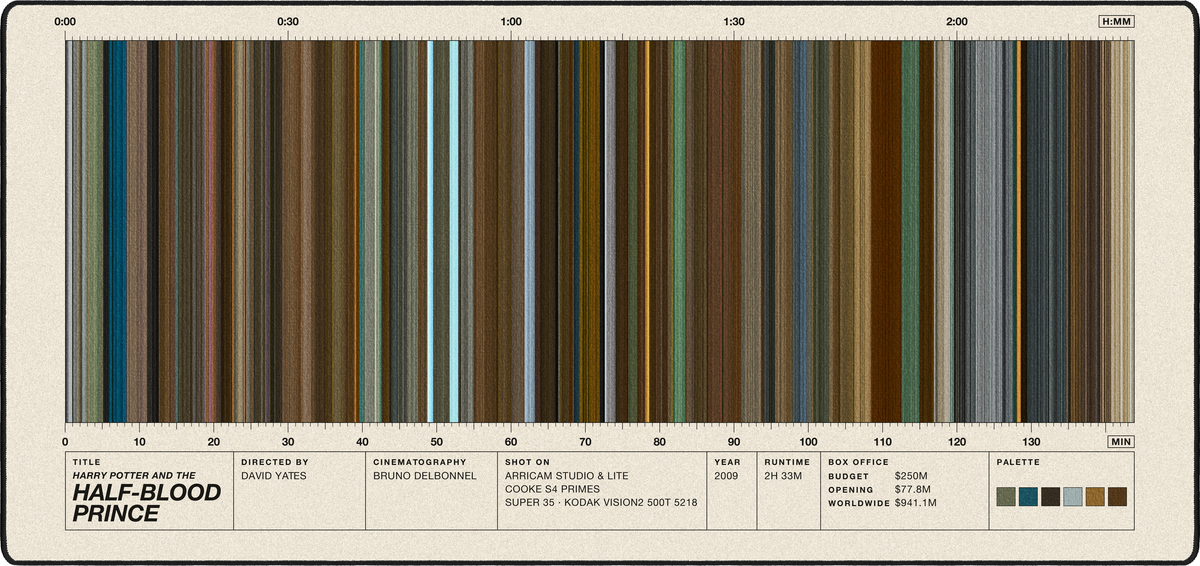Click the PALETTE heading
Viewport: 1200px width, 566px height.
(1017, 463)
